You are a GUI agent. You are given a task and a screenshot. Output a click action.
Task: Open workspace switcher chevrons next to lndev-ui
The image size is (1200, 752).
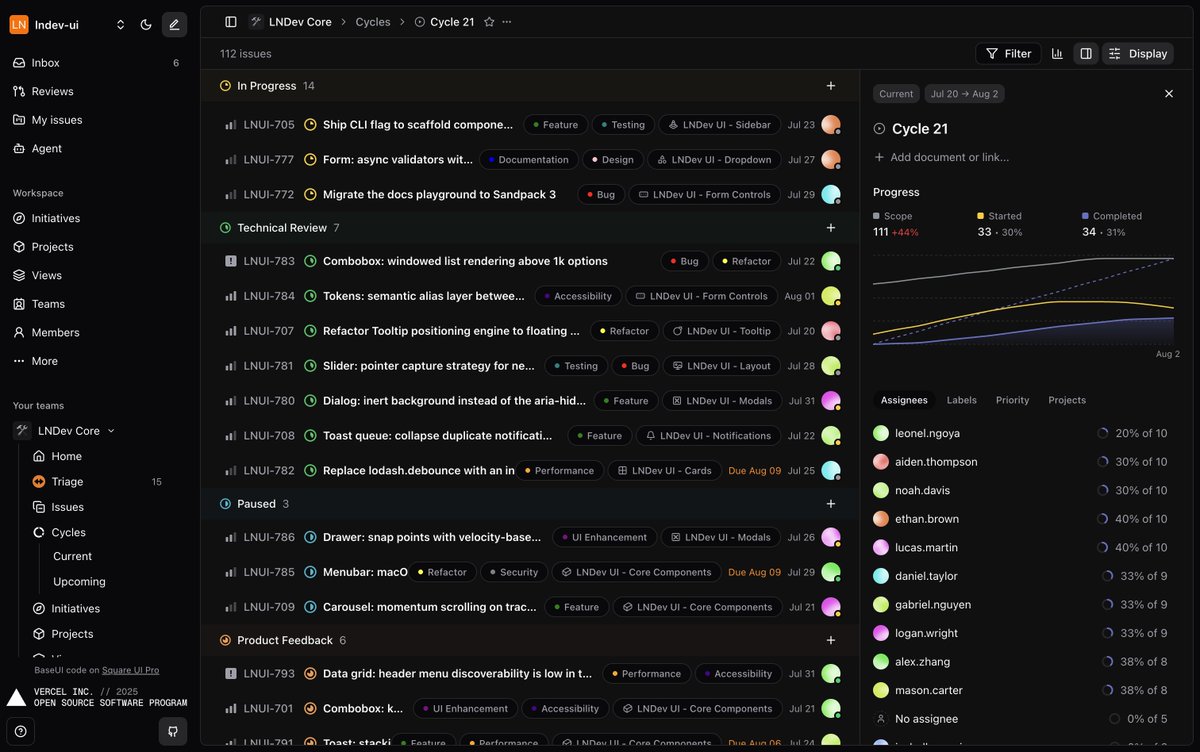(x=120, y=24)
